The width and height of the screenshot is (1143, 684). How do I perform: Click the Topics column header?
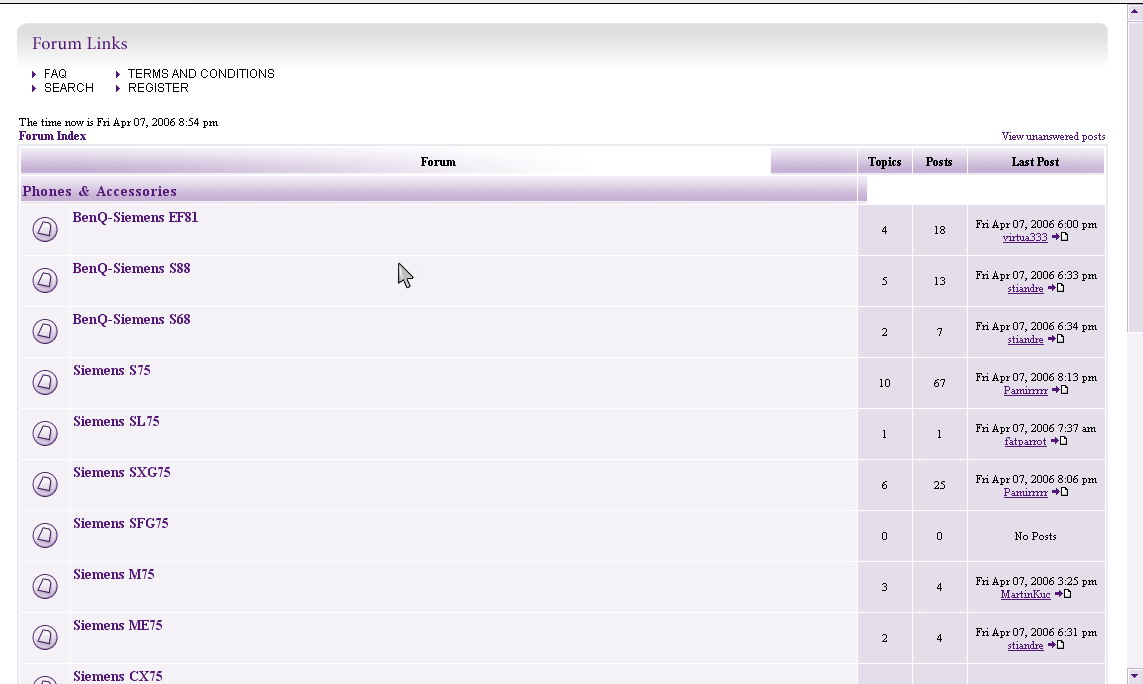coord(884,162)
